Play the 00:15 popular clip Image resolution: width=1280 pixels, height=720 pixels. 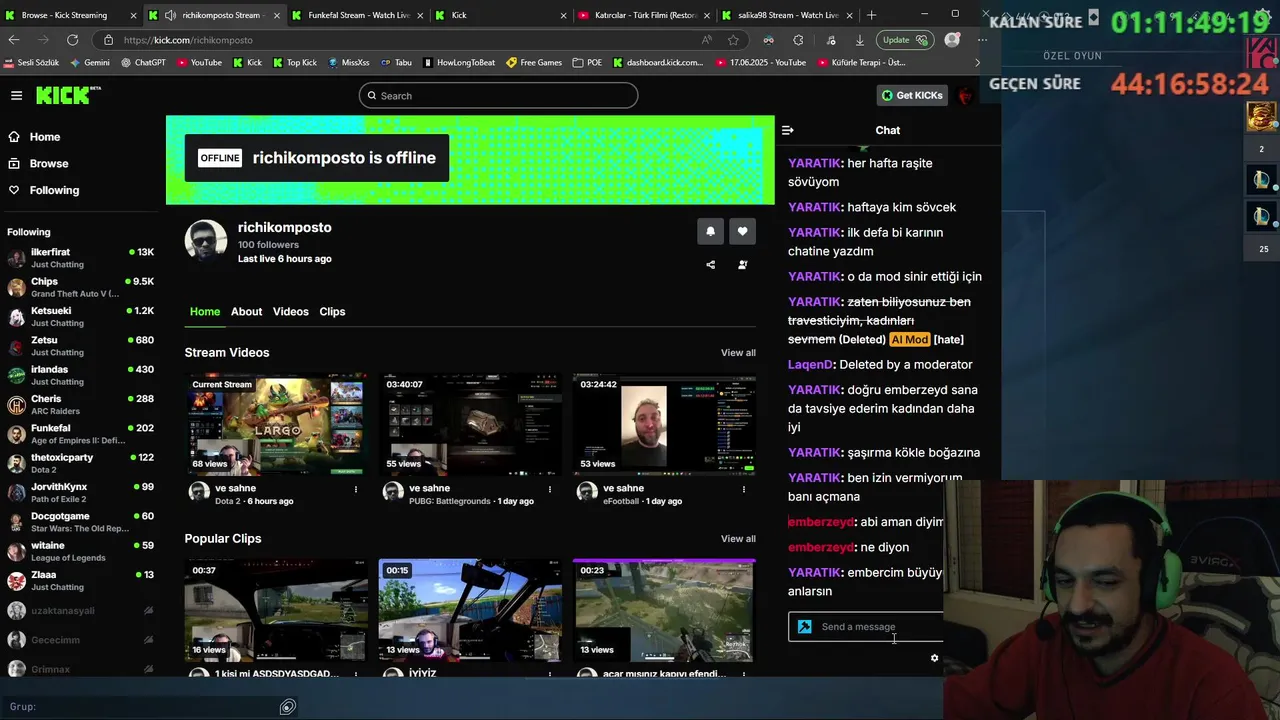pyautogui.click(x=470, y=610)
